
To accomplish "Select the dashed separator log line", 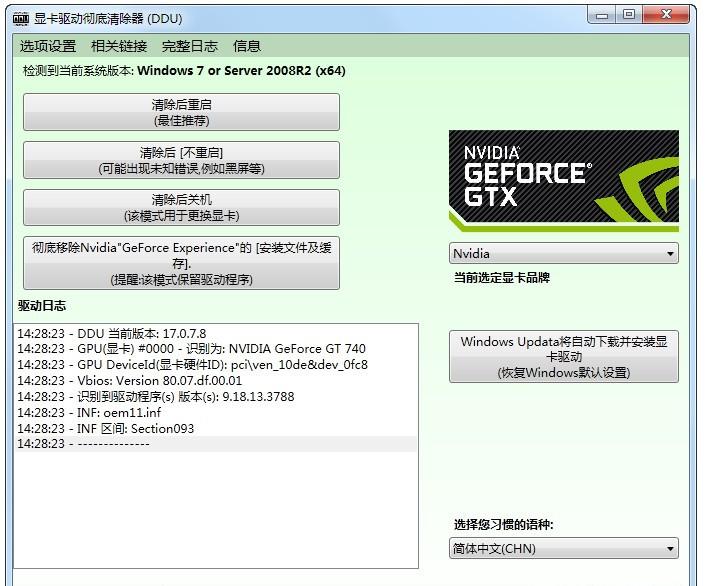I will 215,444.
